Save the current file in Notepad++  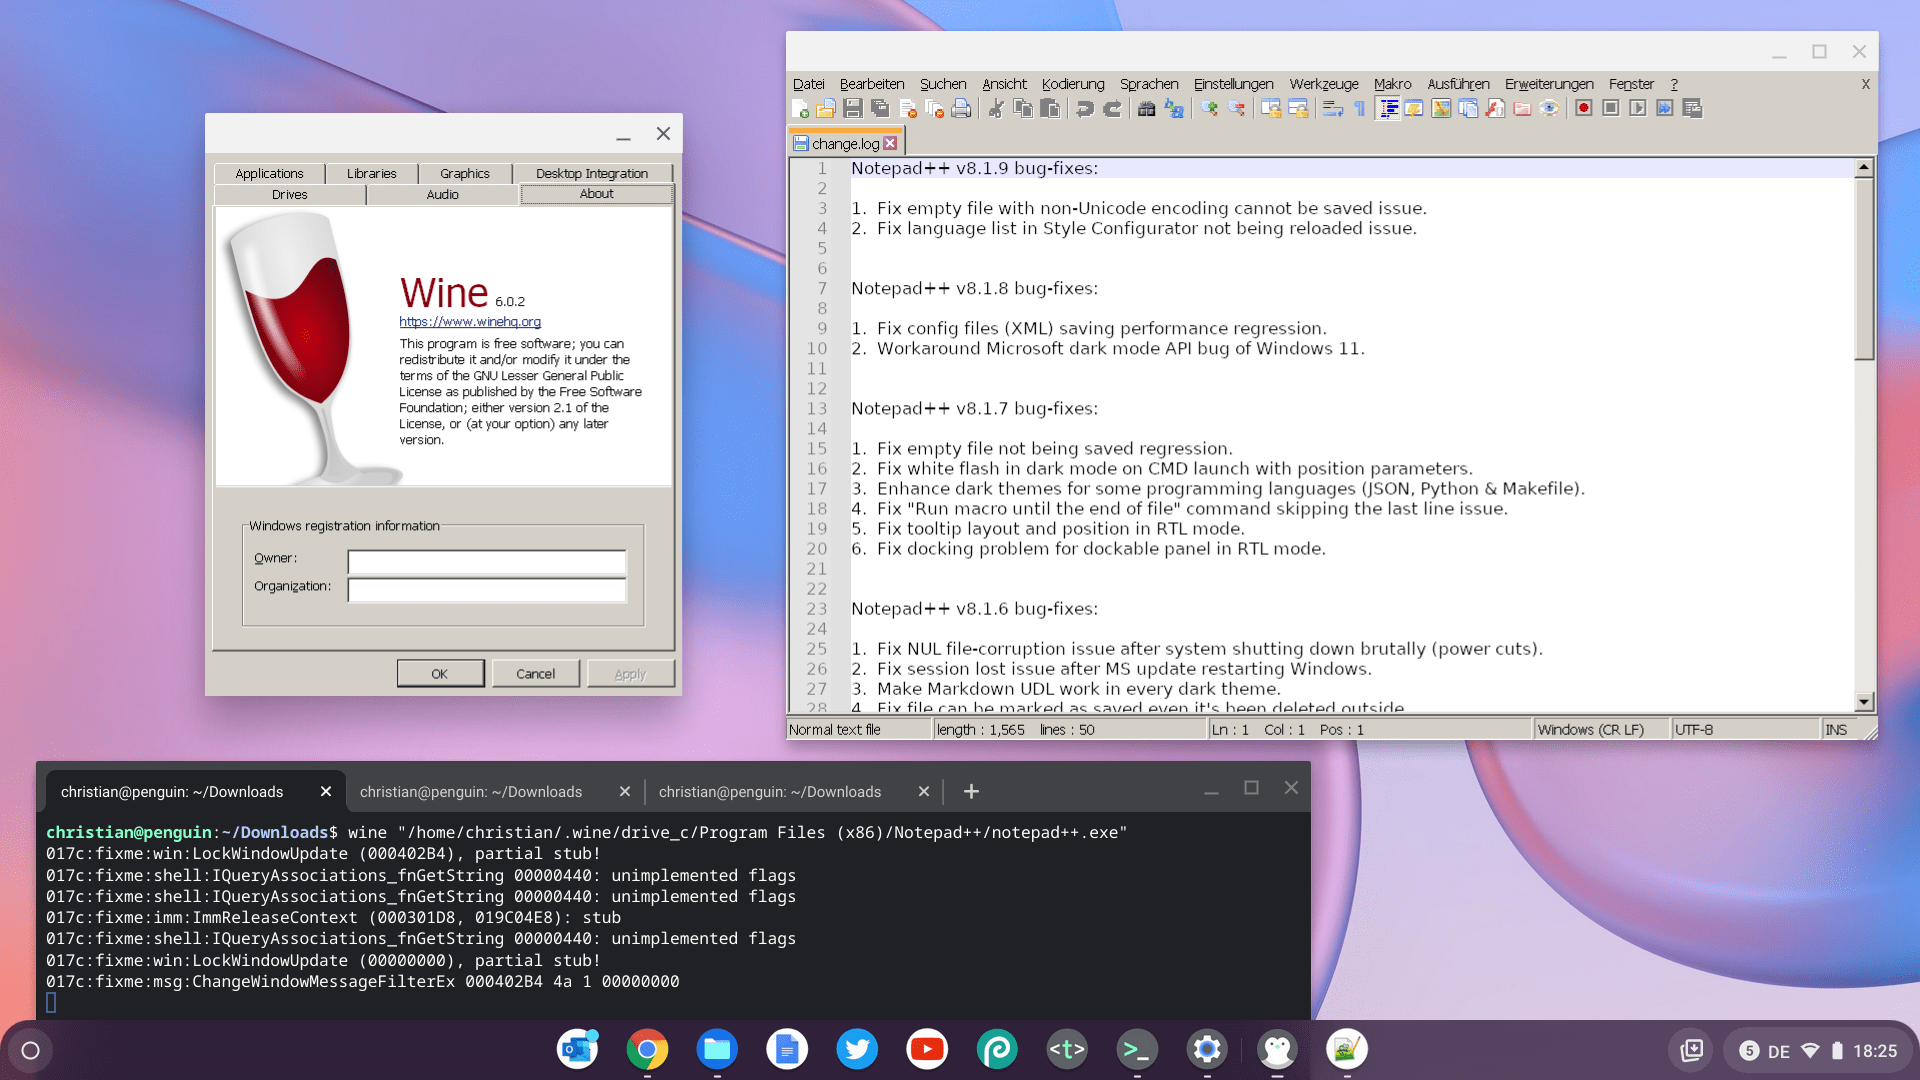[x=852, y=109]
